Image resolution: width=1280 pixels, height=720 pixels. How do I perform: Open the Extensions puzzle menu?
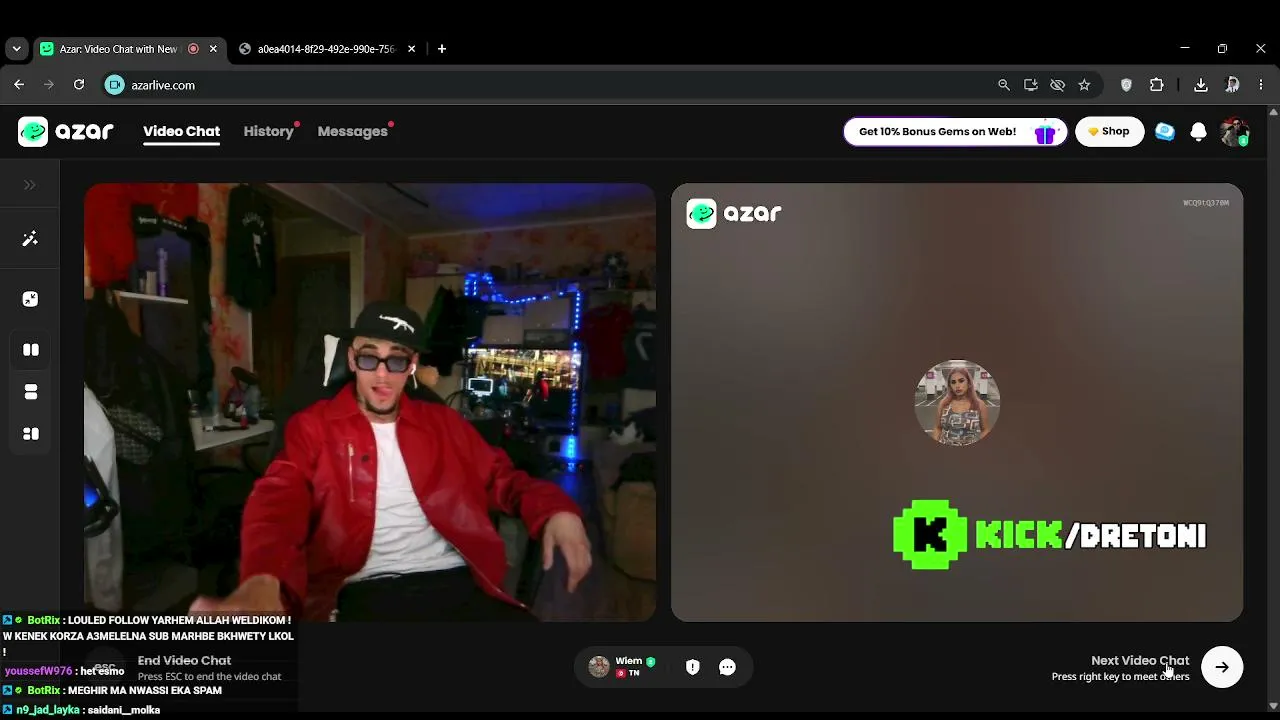(1157, 85)
